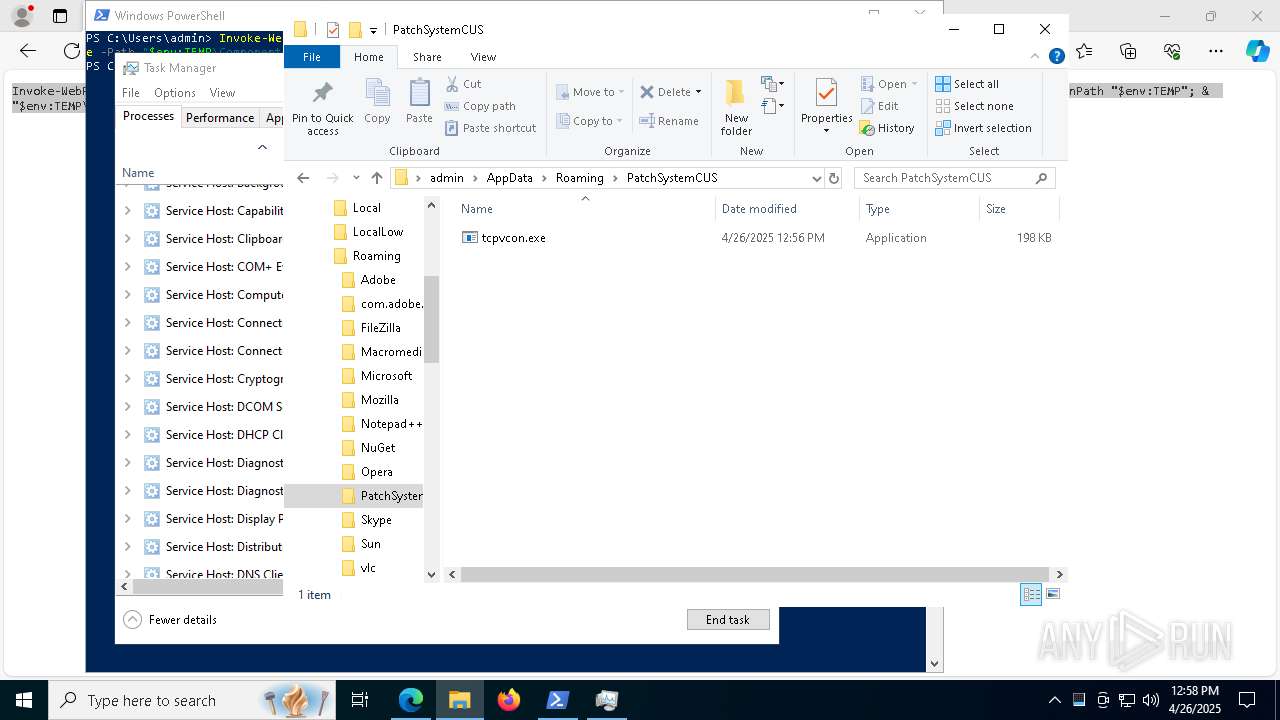Open Move to dropdown
Image resolution: width=1280 pixels, height=720 pixels.
[x=589, y=92]
